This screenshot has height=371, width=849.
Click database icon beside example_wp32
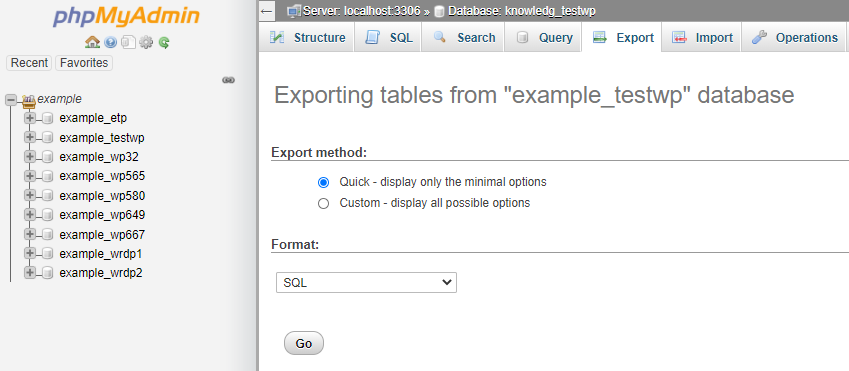coord(48,157)
